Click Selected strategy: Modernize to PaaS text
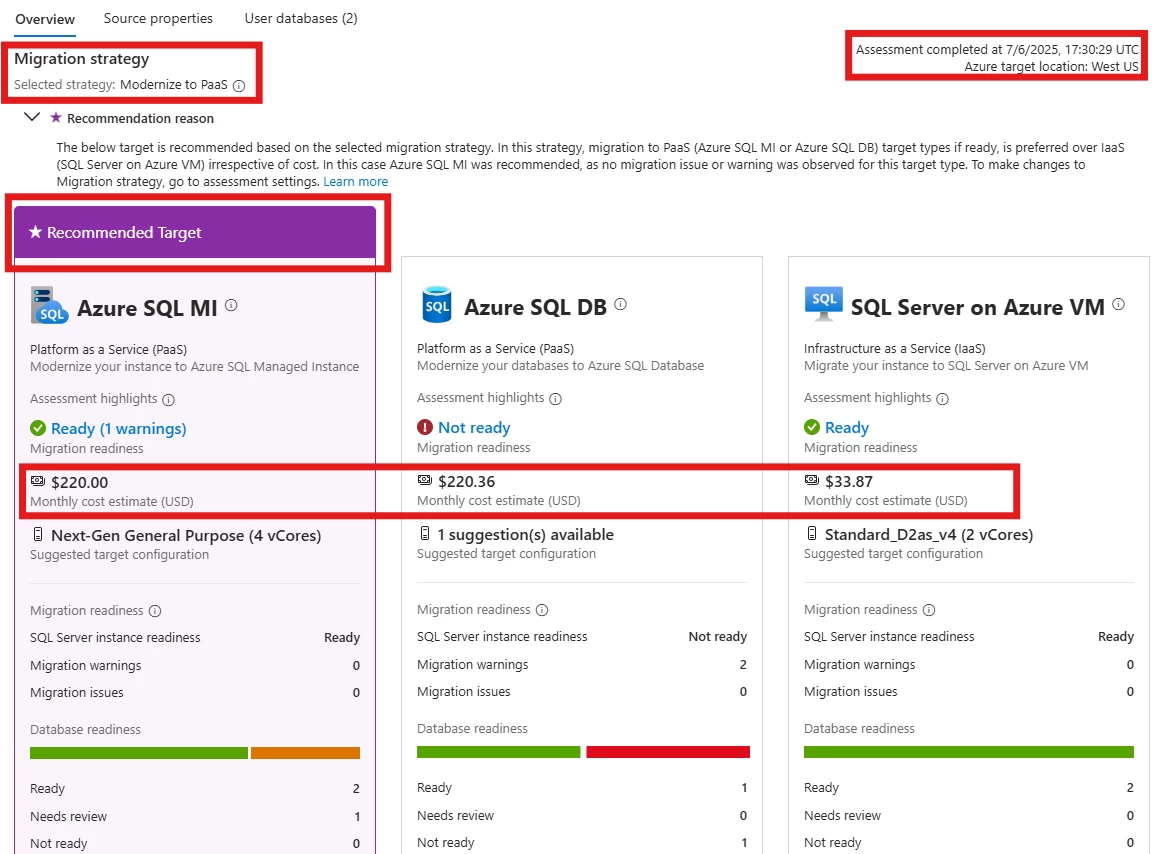 pyautogui.click(x=121, y=85)
